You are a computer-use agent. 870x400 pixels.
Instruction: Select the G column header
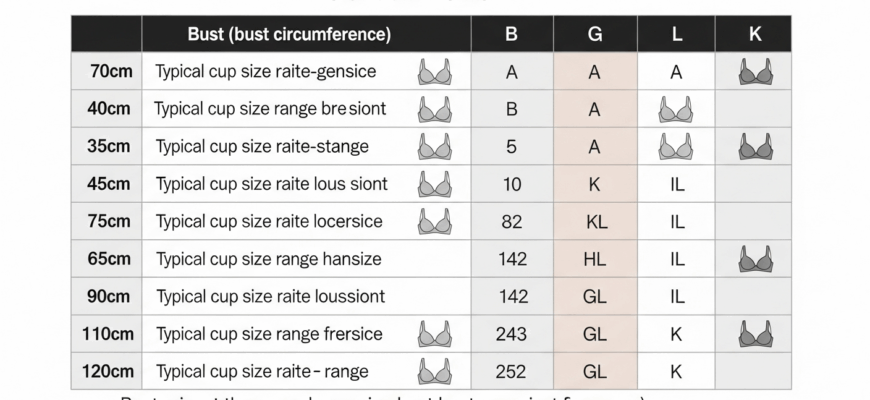(595, 34)
